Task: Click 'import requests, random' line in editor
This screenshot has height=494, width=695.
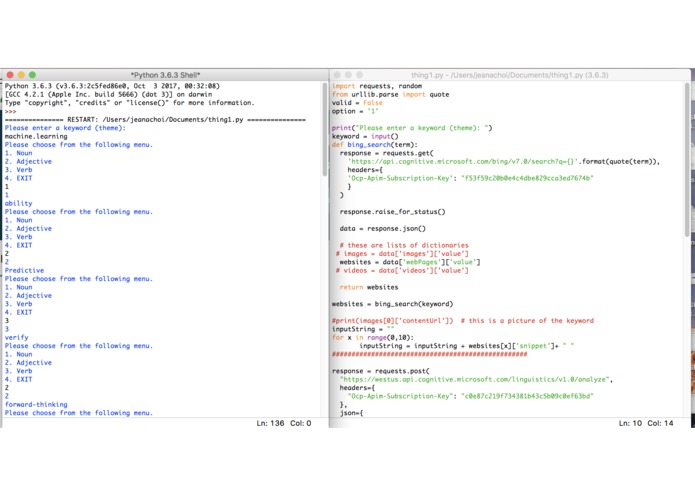Action: [377, 86]
